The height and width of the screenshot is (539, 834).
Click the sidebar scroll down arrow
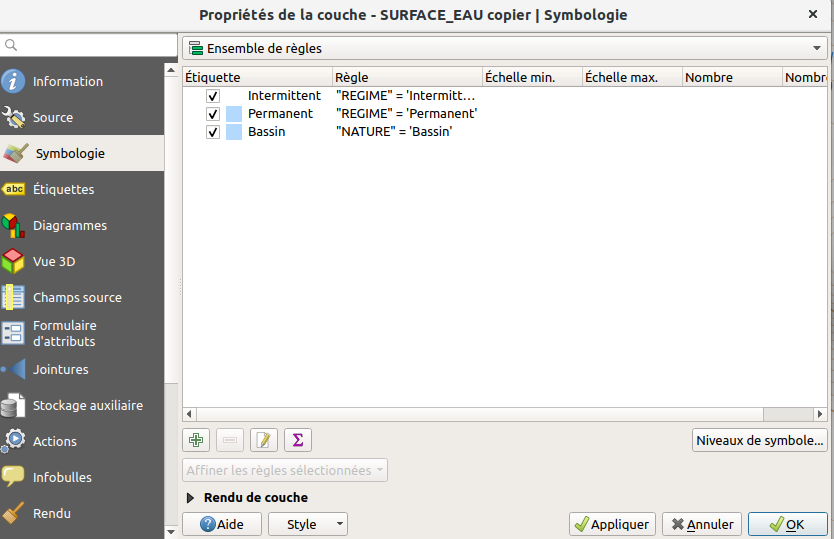[x=171, y=532]
